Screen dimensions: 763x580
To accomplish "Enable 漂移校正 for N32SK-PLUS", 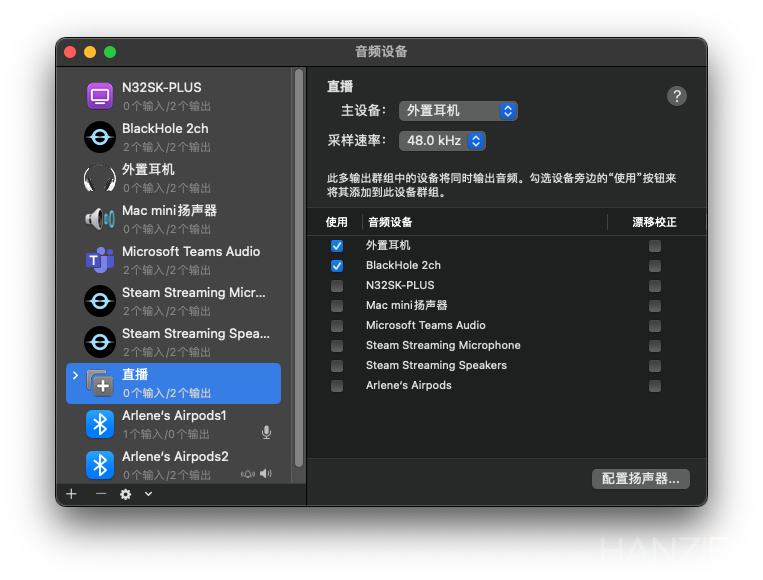I will (654, 286).
